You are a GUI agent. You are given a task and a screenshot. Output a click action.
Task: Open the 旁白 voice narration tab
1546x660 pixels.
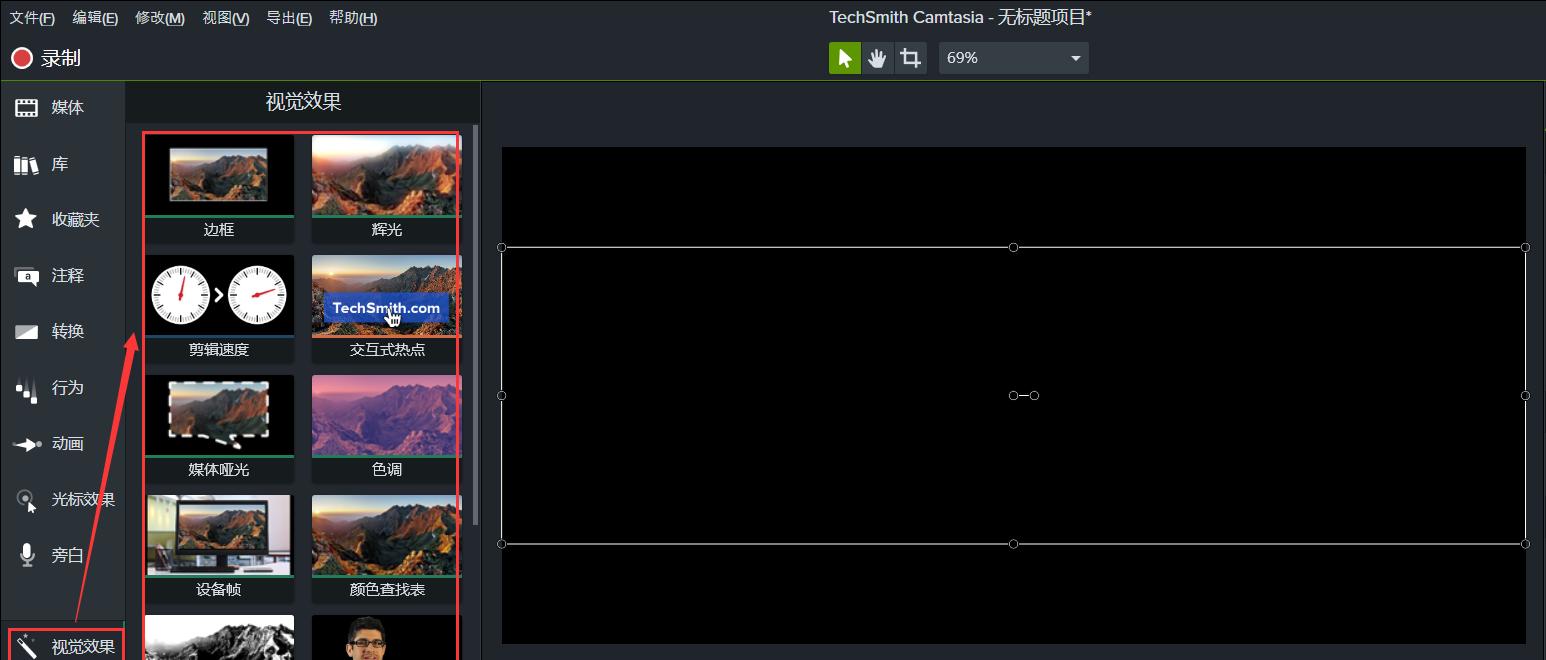pyautogui.click(x=62, y=555)
